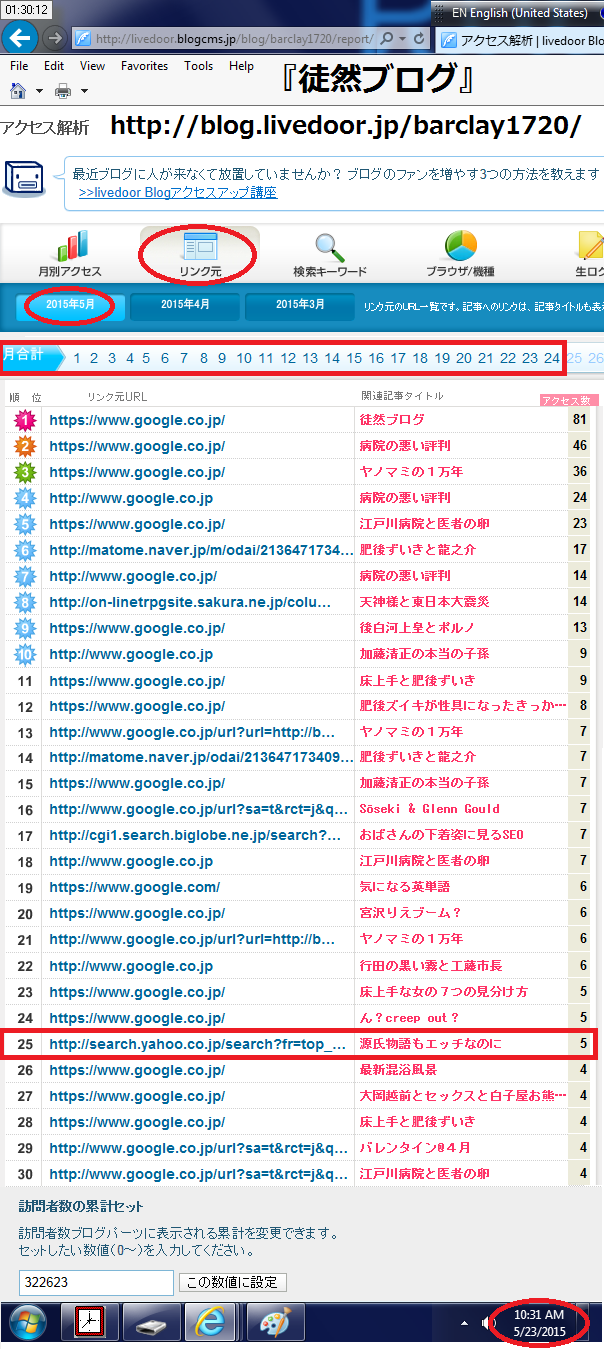The image size is (604, 1350).
Task: Open バレンタイン０４月 article link
Action: (415, 1148)
